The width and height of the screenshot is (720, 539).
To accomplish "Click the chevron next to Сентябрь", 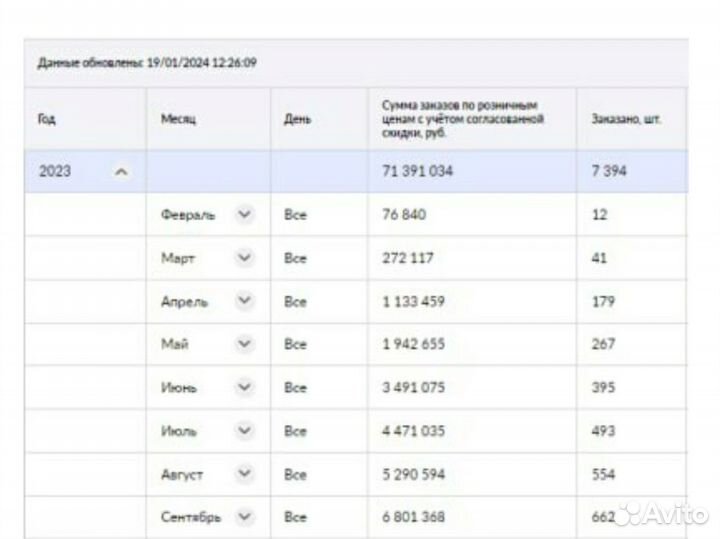I will pyautogui.click(x=244, y=517).
